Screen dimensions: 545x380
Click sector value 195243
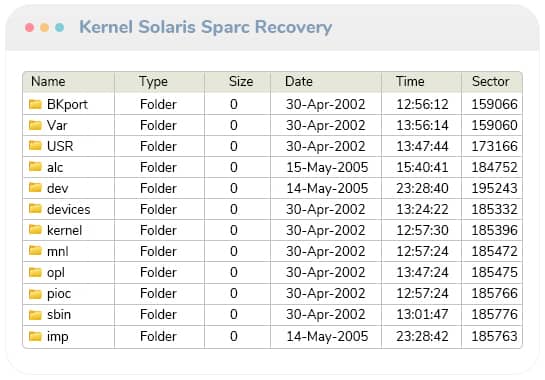pos(494,188)
